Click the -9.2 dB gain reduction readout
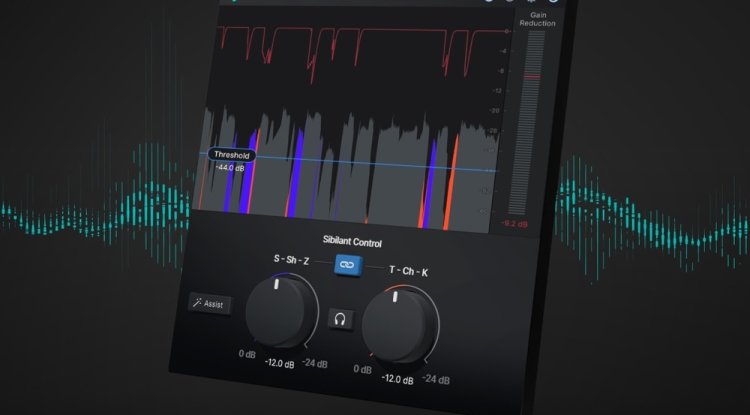The width and height of the screenshot is (750, 415). click(x=515, y=223)
